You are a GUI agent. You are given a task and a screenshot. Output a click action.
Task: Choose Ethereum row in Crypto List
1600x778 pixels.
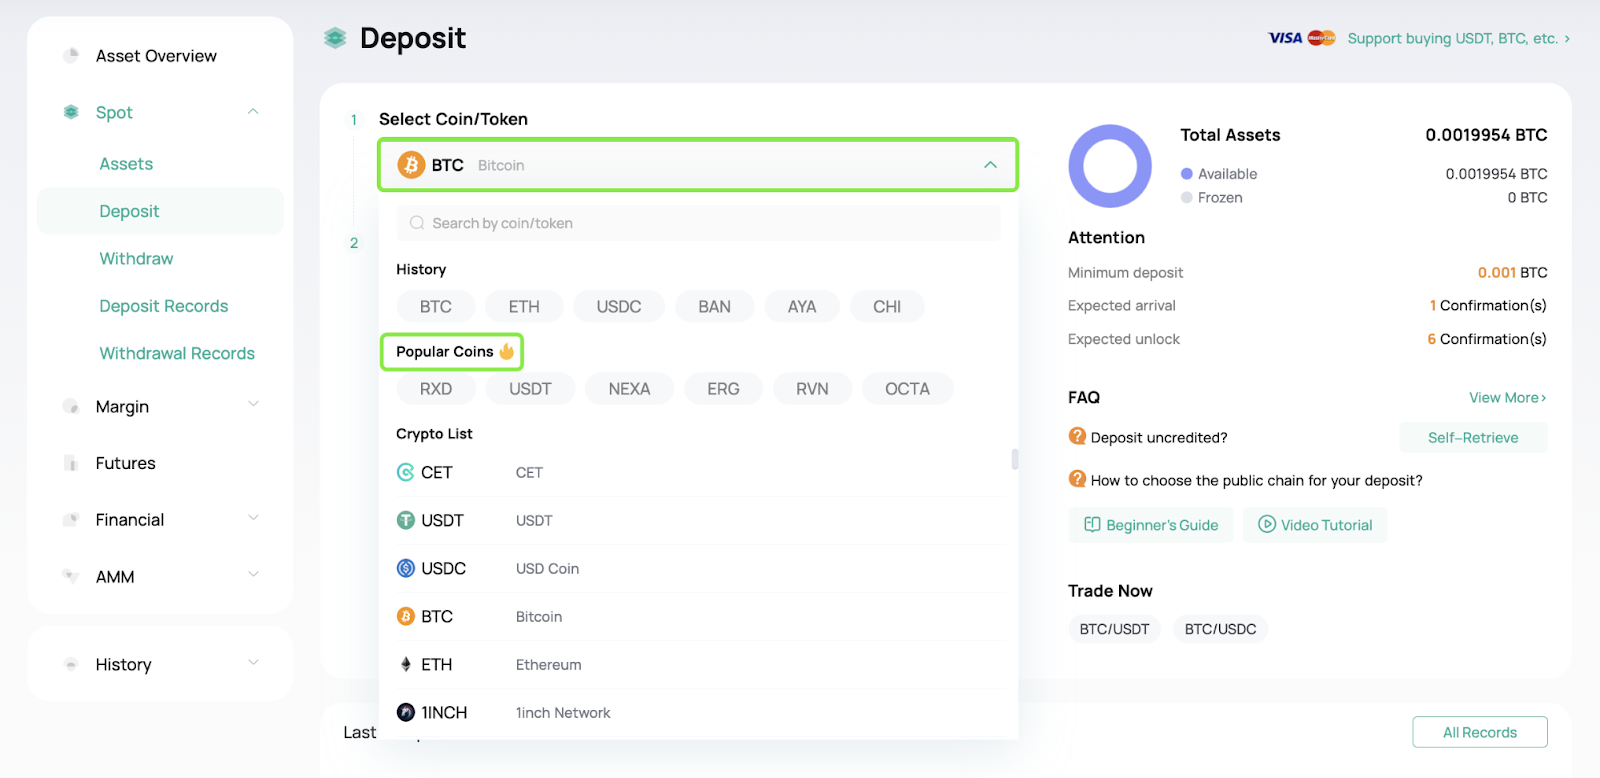tap(700, 664)
